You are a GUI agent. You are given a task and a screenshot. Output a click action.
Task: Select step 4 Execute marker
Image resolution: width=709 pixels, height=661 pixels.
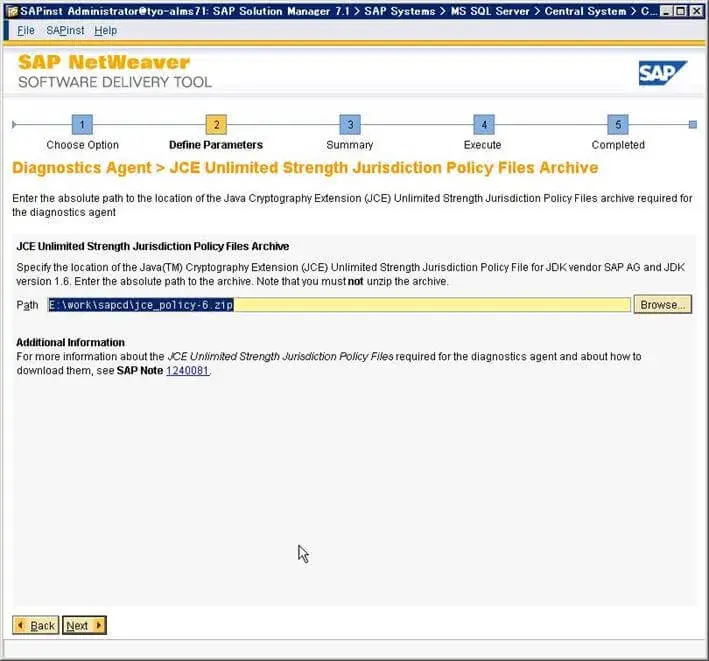484,124
